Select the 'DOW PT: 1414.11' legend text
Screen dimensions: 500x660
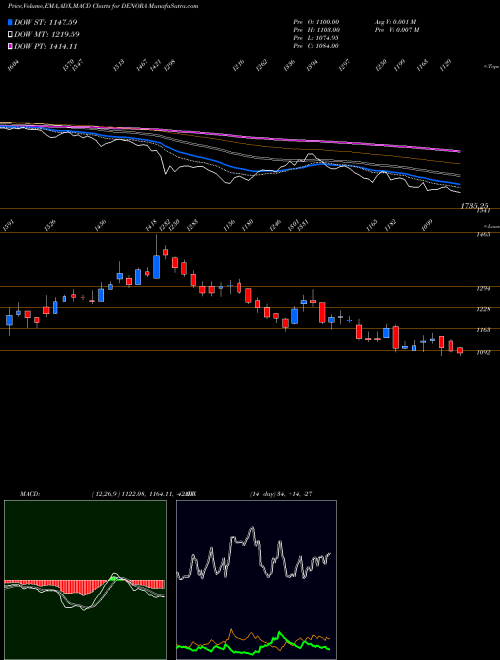(x=45, y=47)
